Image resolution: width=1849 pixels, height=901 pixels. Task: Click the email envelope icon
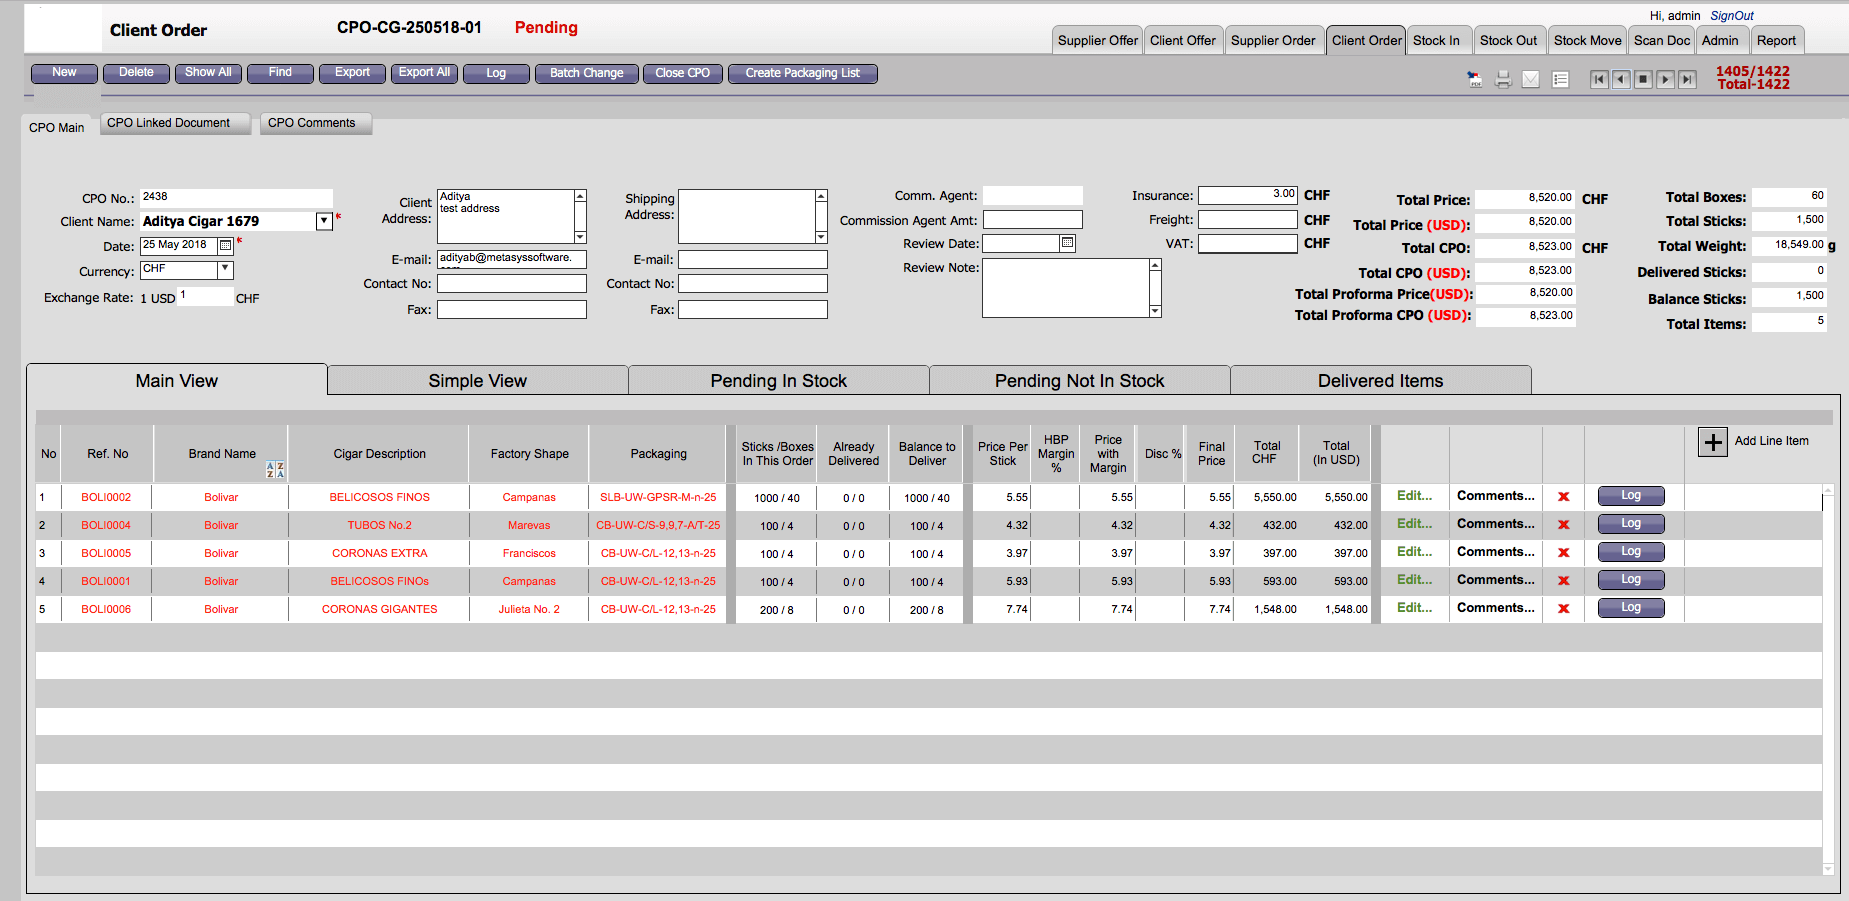[x=1531, y=80]
